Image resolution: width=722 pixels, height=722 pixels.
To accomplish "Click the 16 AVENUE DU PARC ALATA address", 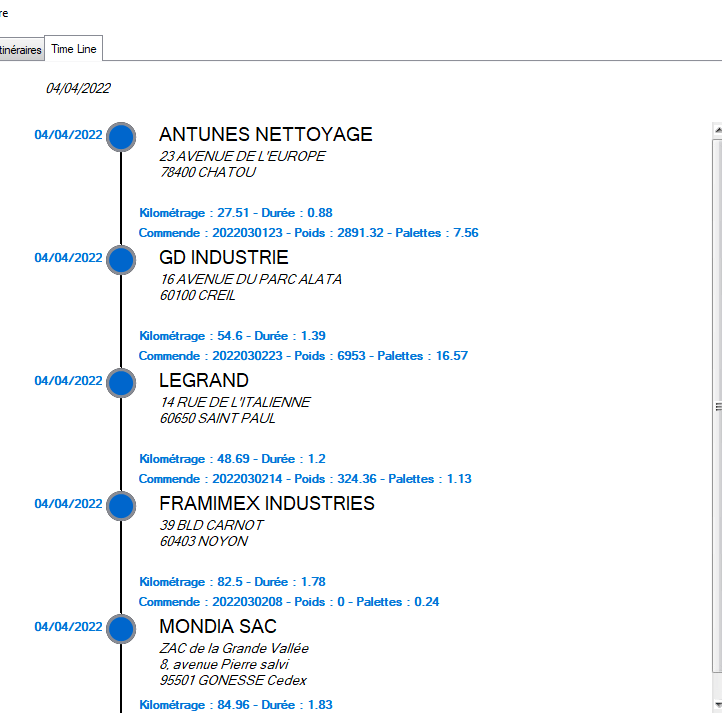I will point(250,280).
